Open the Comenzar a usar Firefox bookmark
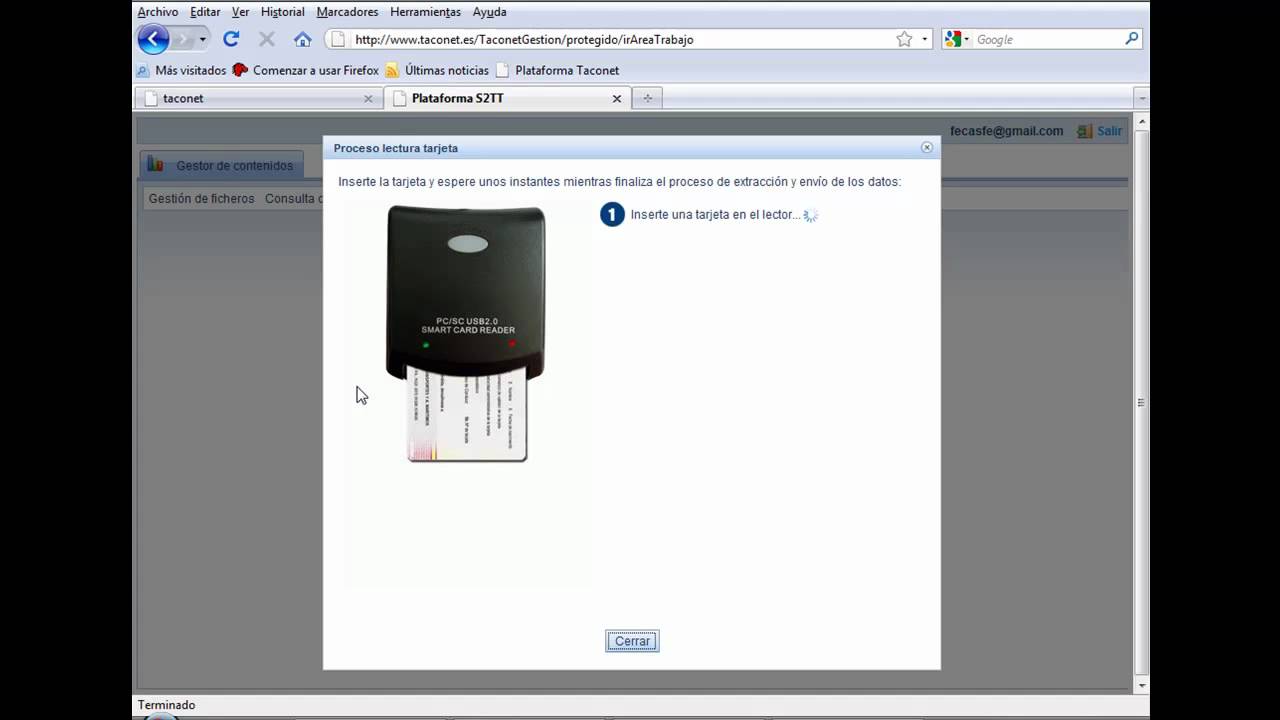Image resolution: width=1280 pixels, height=720 pixels. (306, 70)
